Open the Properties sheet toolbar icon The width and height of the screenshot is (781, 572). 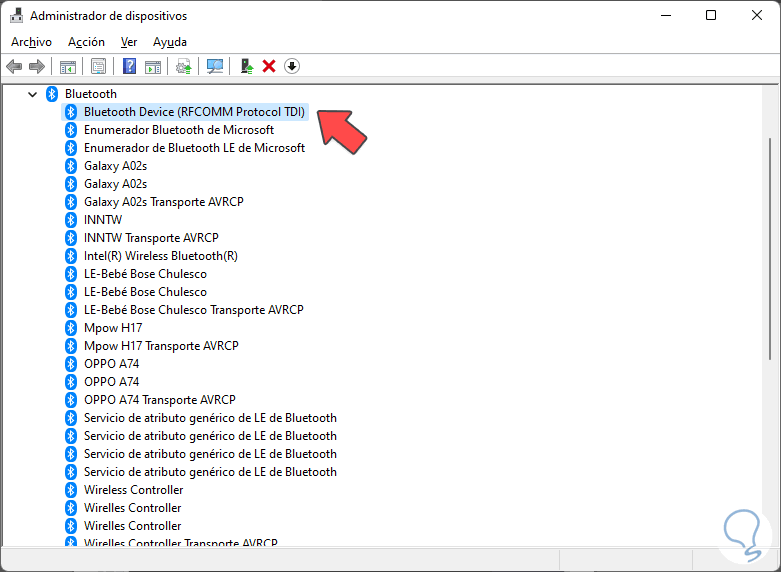click(x=99, y=66)
